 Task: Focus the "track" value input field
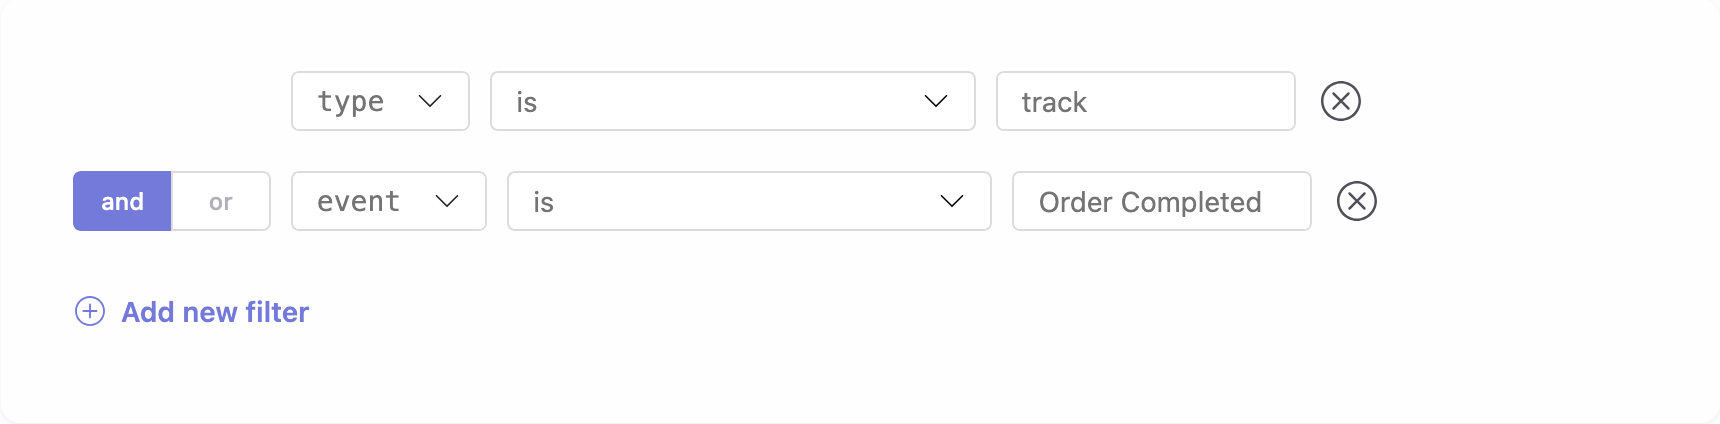click(1145, 101)
